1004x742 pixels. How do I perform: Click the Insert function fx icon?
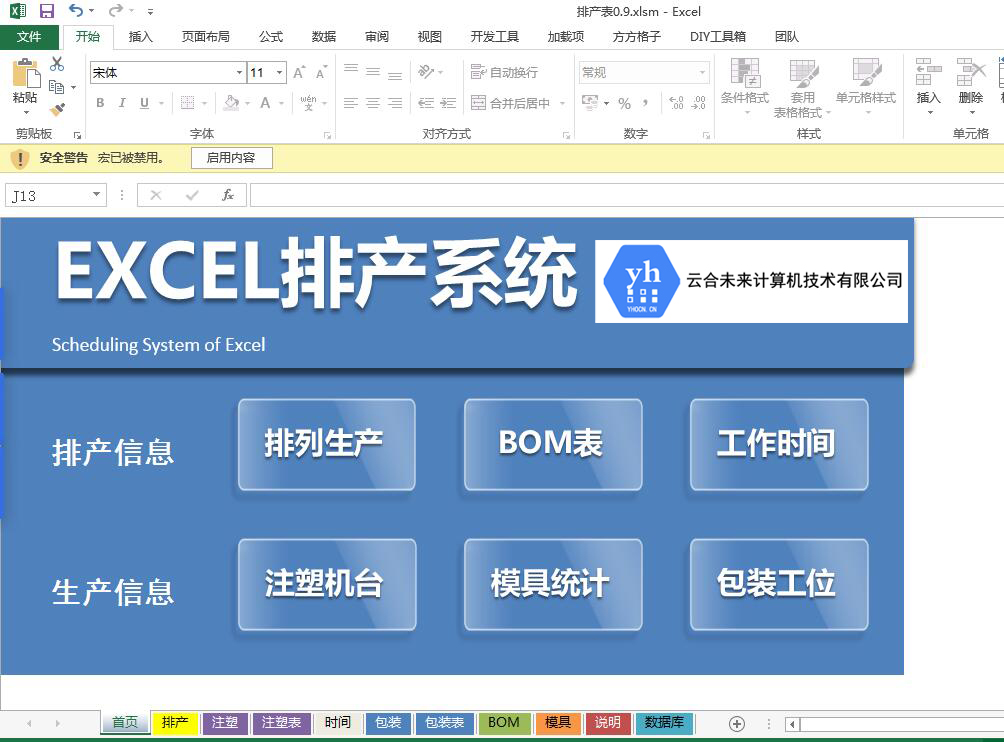(228, 195)
